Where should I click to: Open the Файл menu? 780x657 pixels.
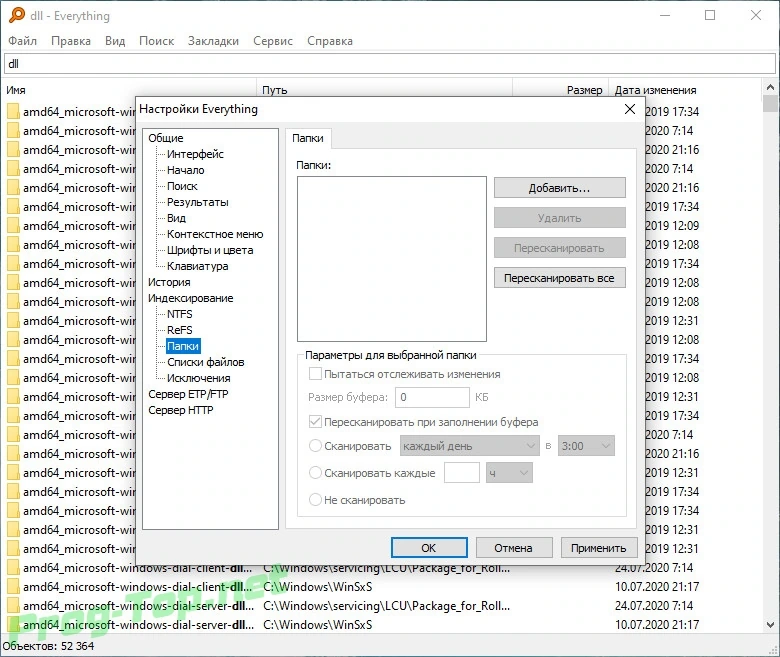tap(22, 41)
